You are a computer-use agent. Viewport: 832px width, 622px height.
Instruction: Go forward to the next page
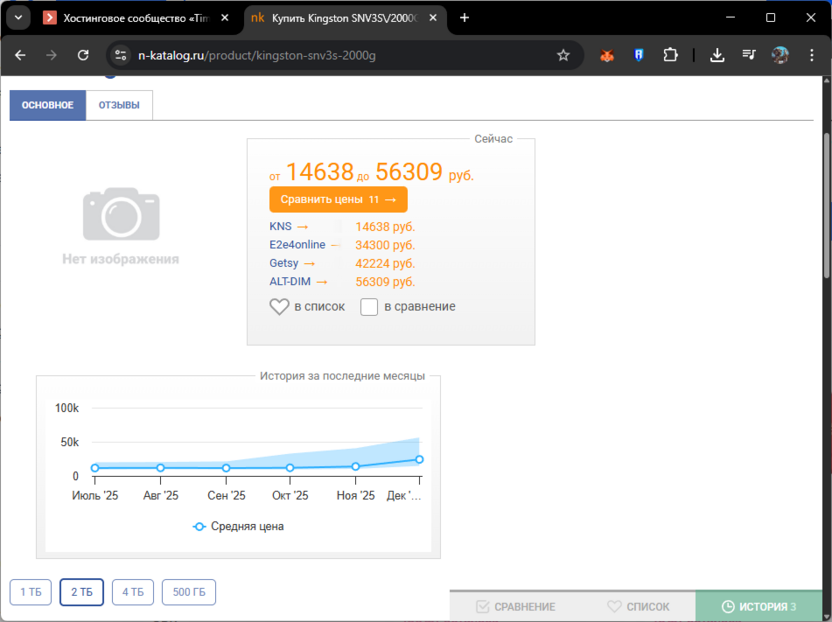[51, 55]
